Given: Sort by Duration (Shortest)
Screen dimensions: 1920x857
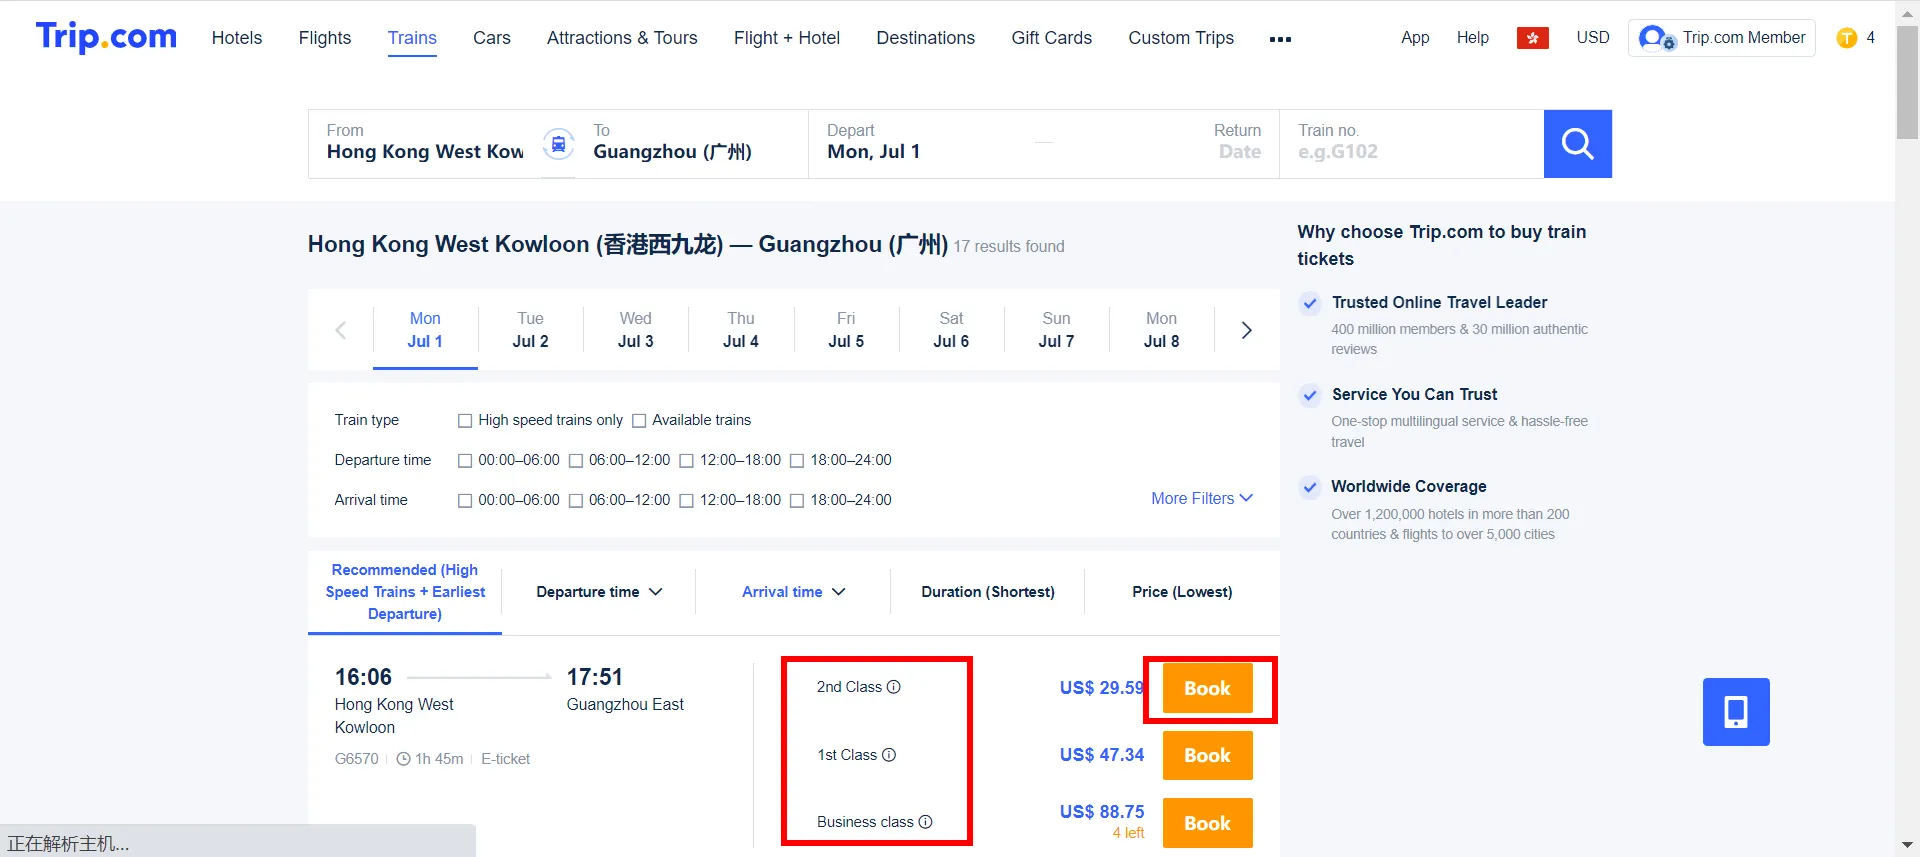Looking at the screenshot, I should 987,592.
